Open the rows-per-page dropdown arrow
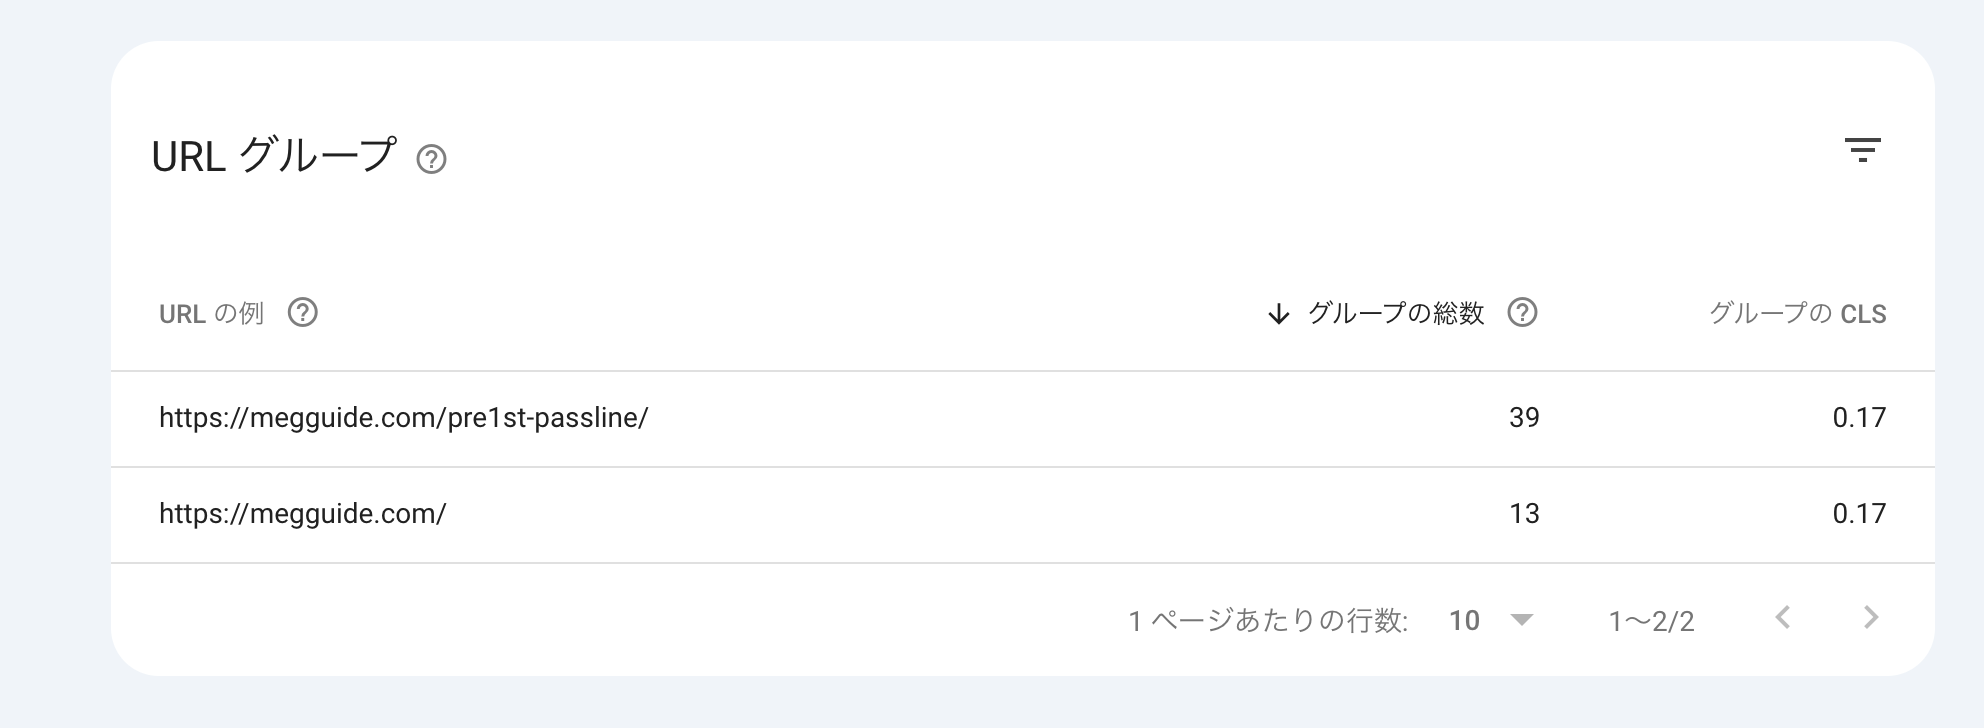The image size is (1984, 728). pos(1521,620)
